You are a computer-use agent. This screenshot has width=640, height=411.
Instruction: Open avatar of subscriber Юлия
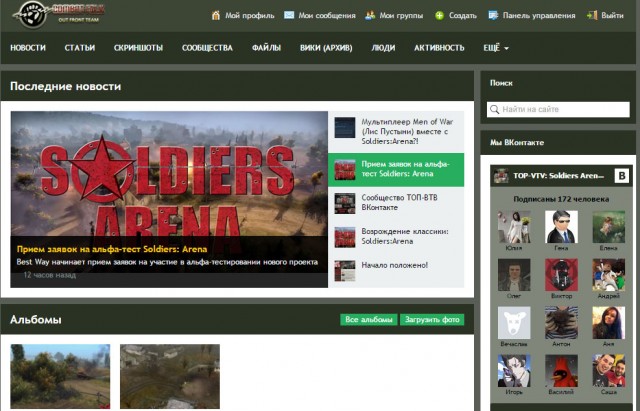pyautogui.click(x=514, y=227)
